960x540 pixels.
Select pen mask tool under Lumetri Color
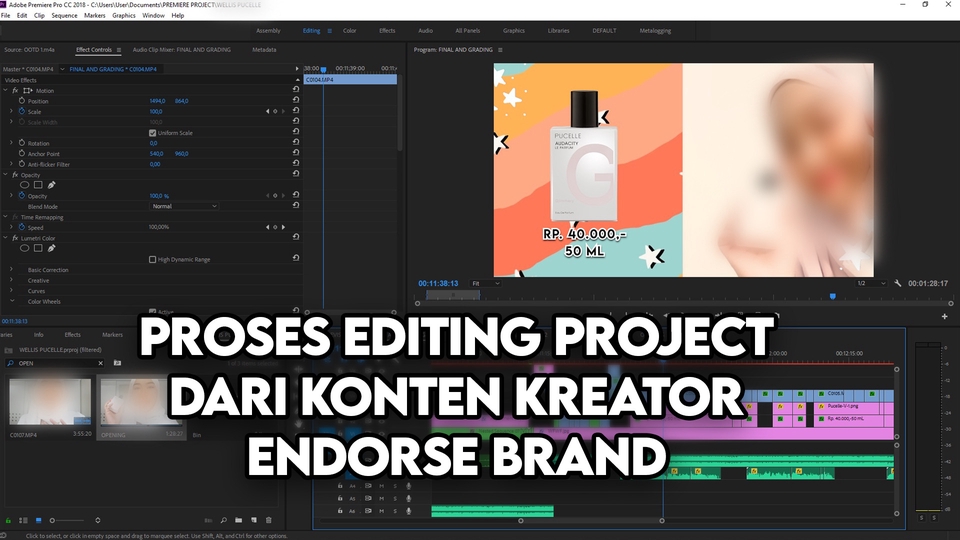pos(51,249)
